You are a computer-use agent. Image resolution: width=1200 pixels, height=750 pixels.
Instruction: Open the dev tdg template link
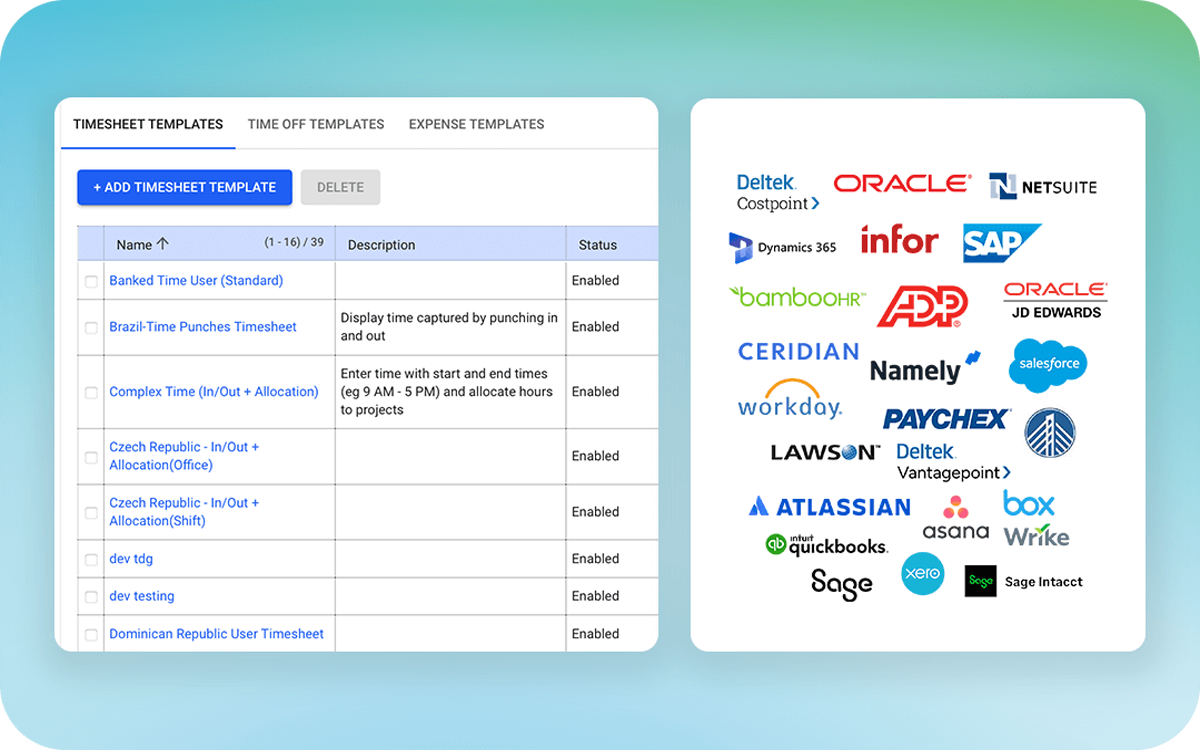coord(131,559)
